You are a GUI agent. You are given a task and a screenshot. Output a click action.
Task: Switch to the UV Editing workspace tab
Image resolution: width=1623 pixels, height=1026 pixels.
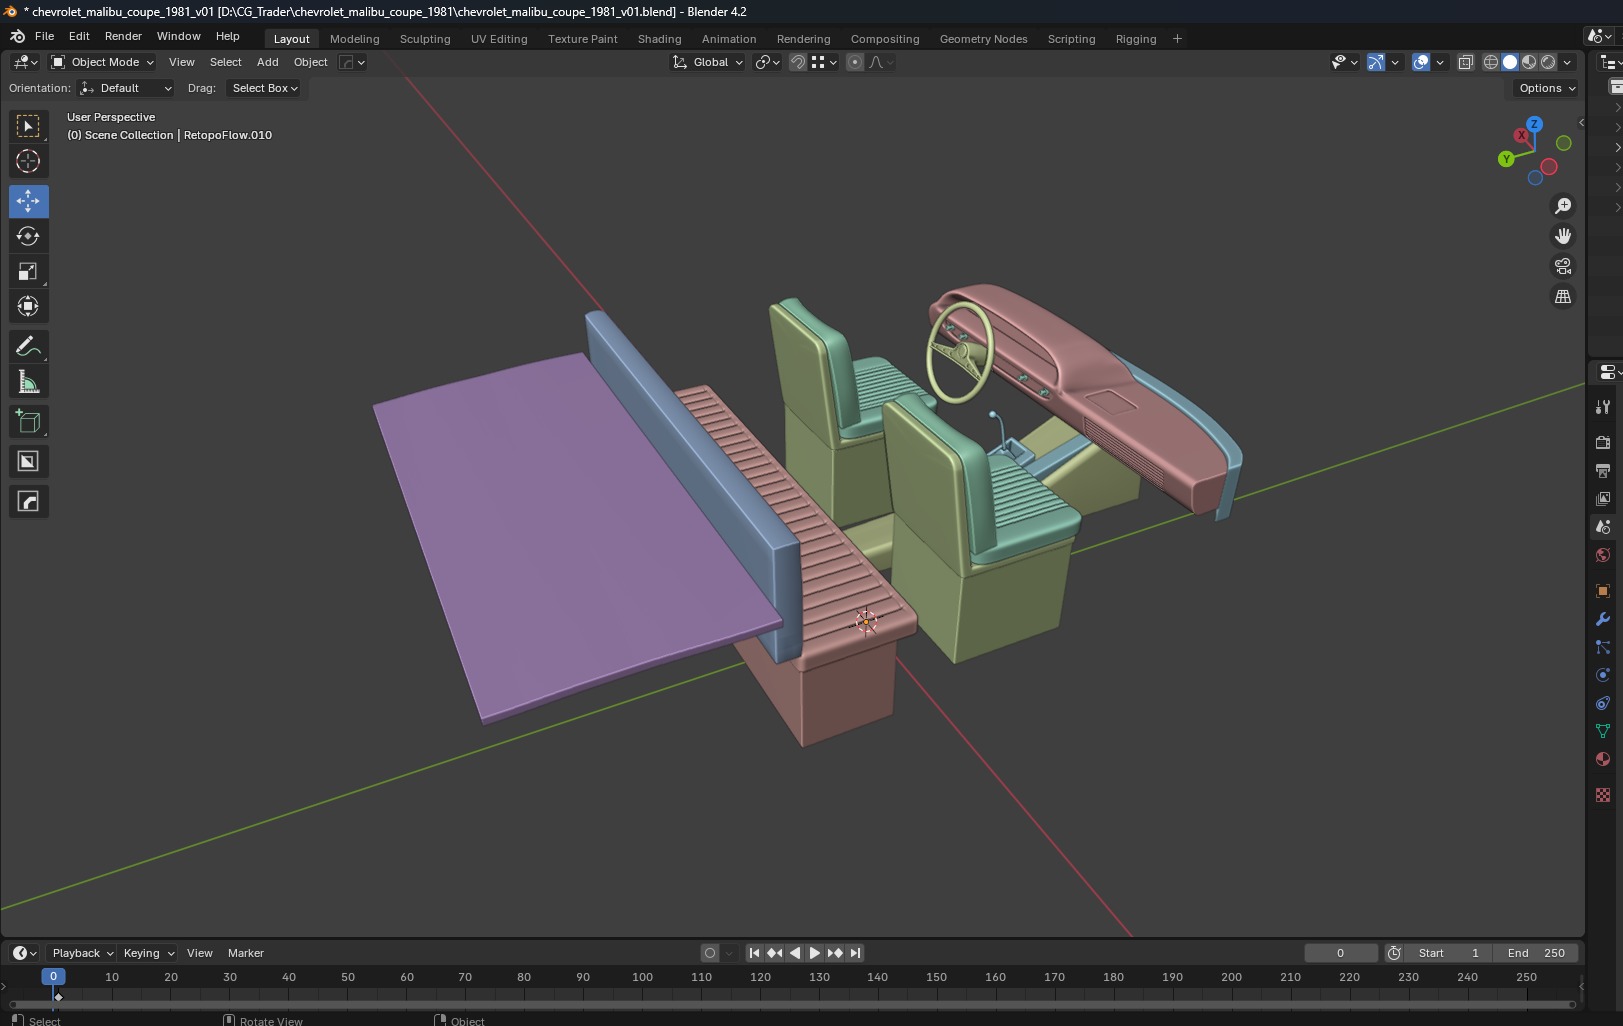click(499, 39)
